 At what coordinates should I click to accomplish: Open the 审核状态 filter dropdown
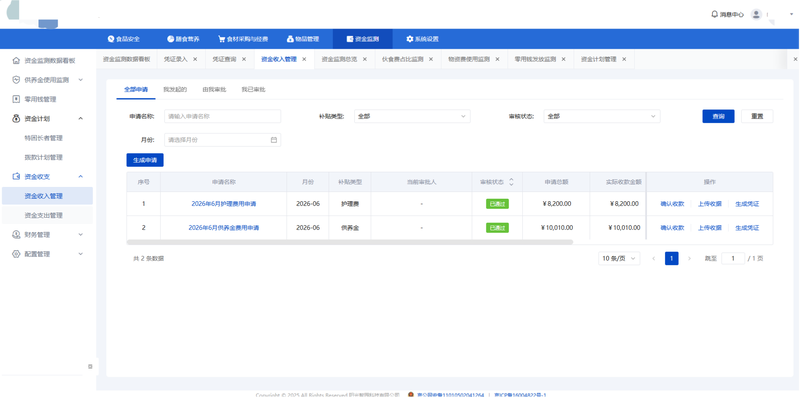click(x=602, y=116)
